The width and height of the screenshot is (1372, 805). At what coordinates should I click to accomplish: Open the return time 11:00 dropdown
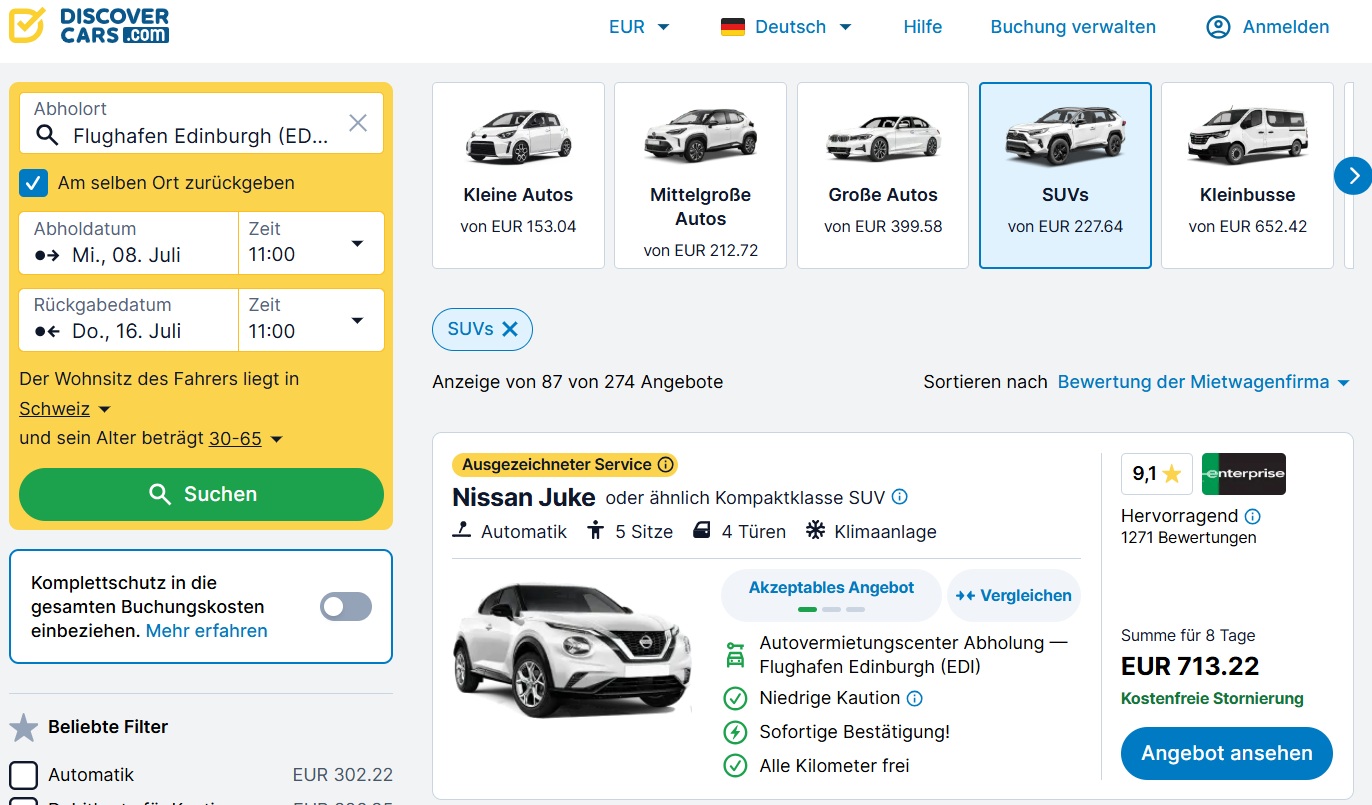coord(311,320)
